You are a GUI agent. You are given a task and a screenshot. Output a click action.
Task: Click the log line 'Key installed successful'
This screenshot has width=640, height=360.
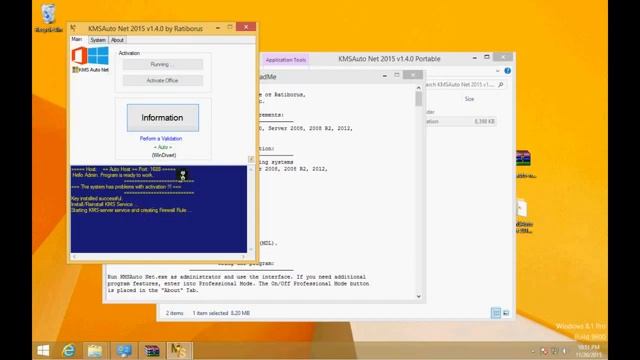(x=97, y=198)
